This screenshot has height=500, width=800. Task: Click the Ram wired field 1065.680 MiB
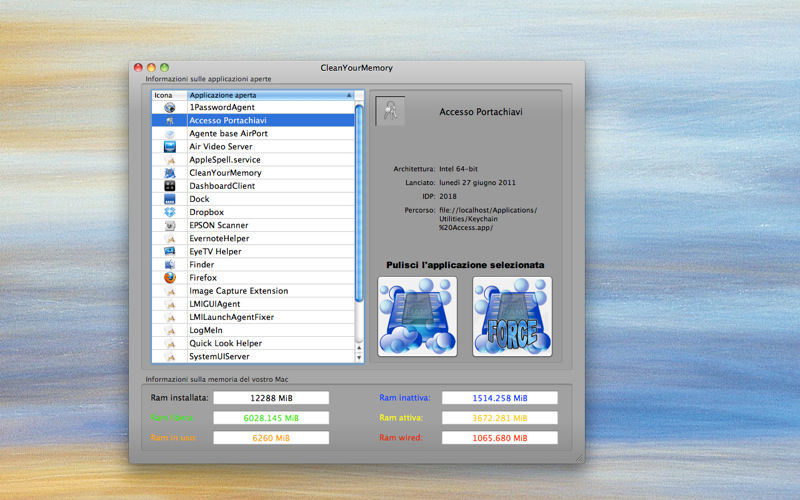[499, 438]
